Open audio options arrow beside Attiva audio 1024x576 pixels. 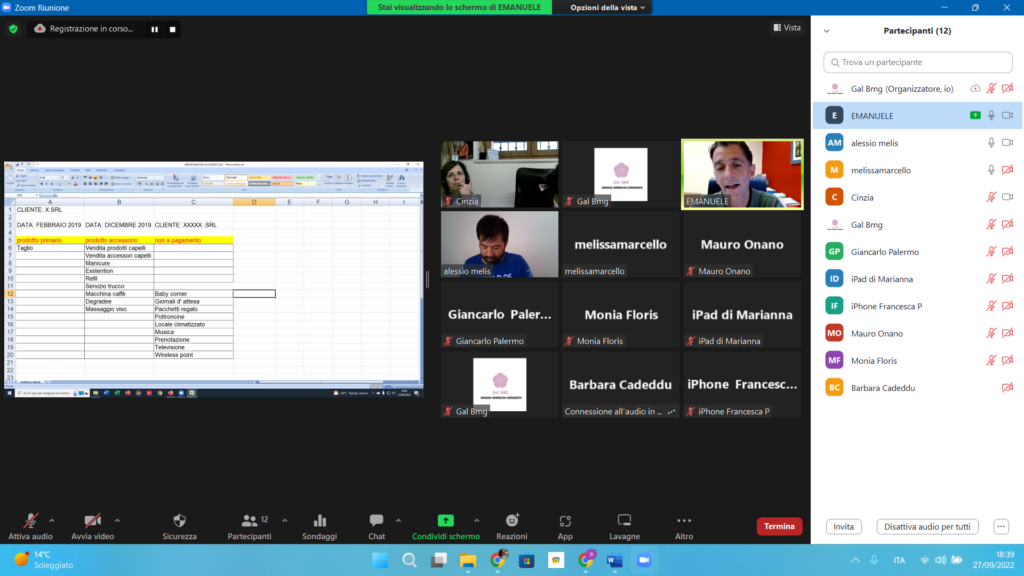click(52, 520)
